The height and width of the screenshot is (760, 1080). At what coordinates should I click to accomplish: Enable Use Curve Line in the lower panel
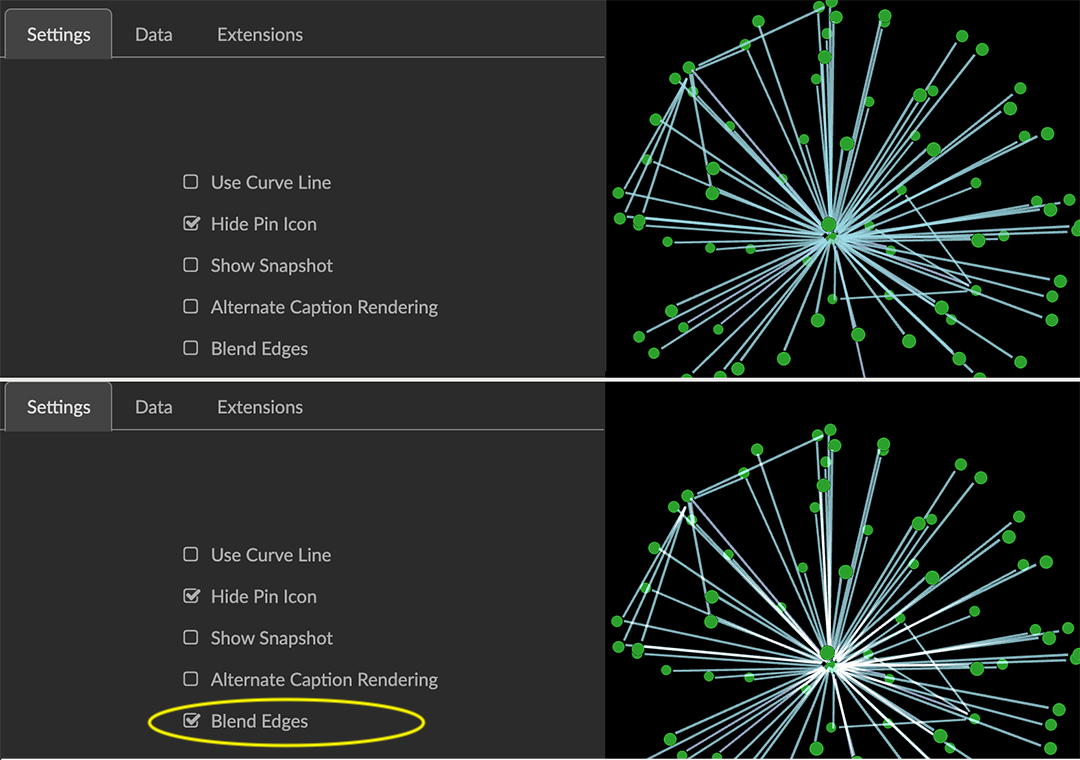191,555
